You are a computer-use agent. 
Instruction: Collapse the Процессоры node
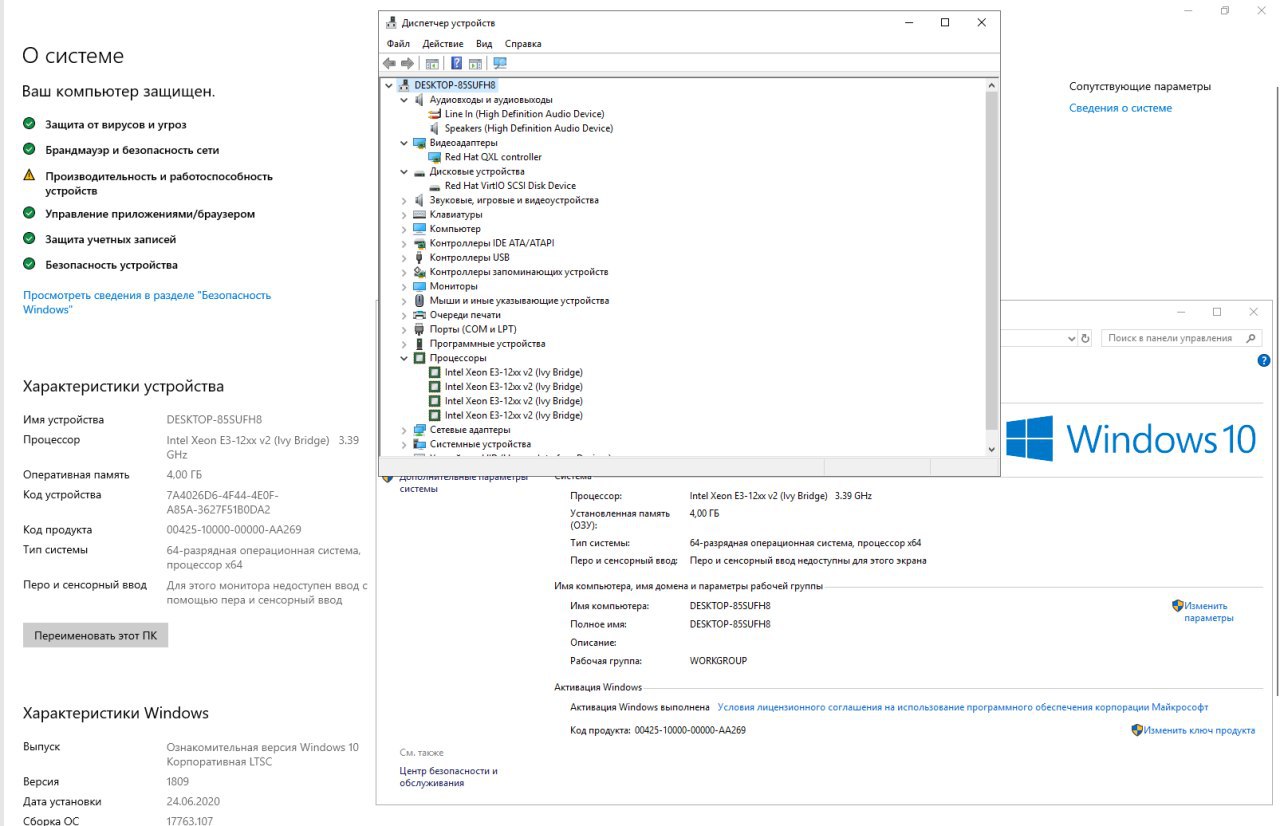tap(404, 358)
